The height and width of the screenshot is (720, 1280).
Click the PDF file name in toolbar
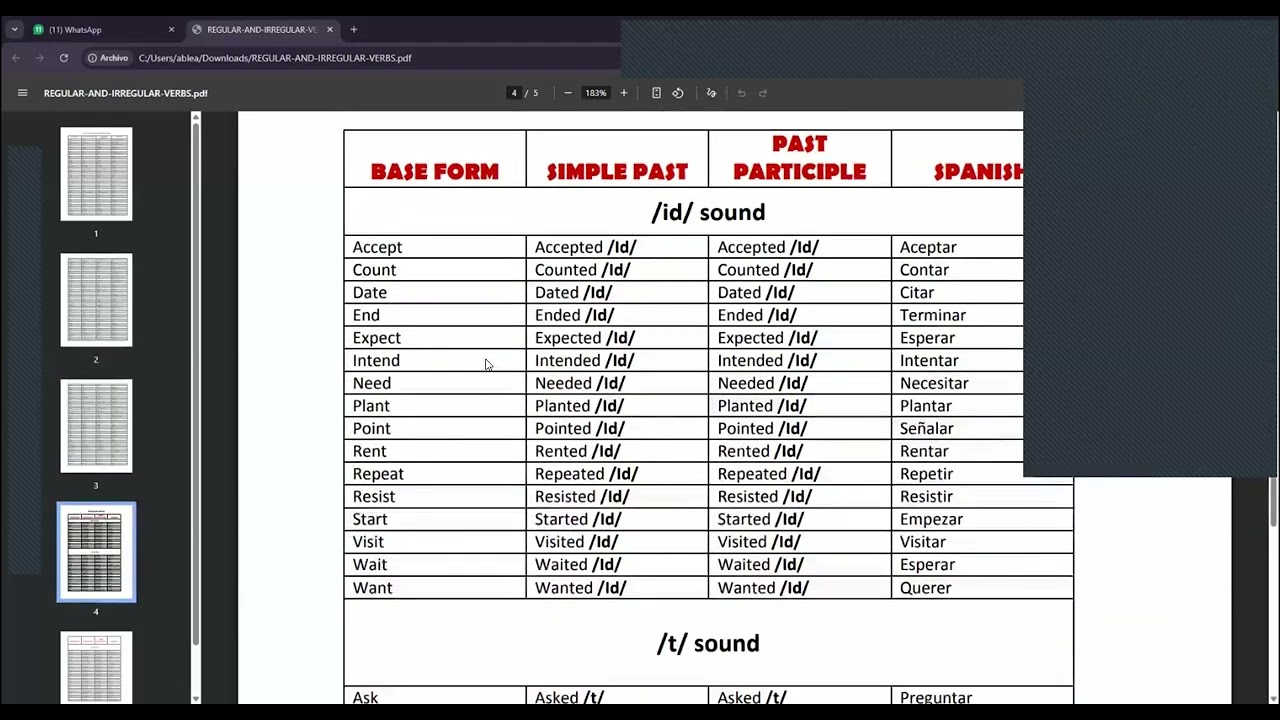pyautogui.click(x=126, y=93)
